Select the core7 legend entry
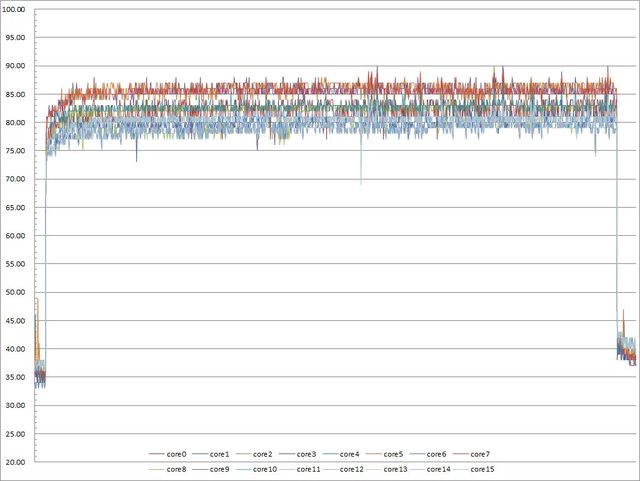The image size is (640, 481). 480,455
